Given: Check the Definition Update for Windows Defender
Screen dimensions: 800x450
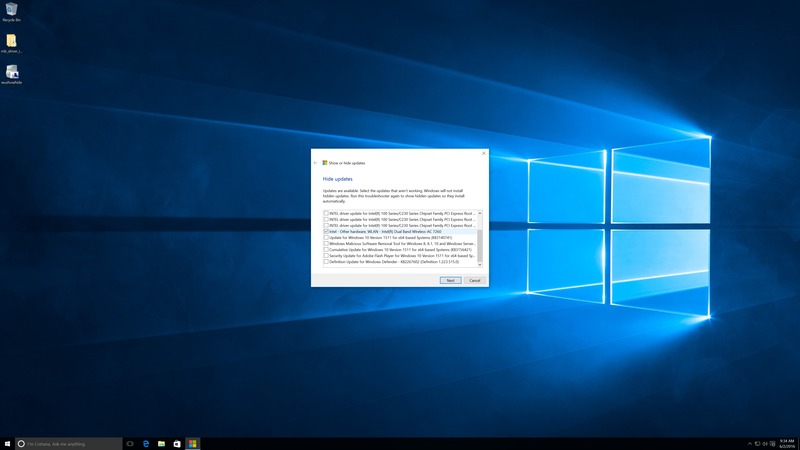Looking at the screenshot, I should (x=326, y=261).
